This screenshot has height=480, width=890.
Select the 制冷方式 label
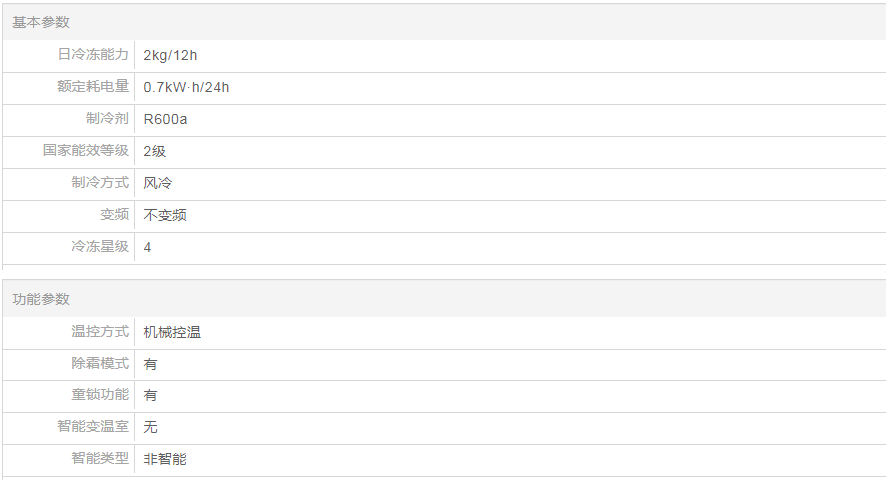100,183
